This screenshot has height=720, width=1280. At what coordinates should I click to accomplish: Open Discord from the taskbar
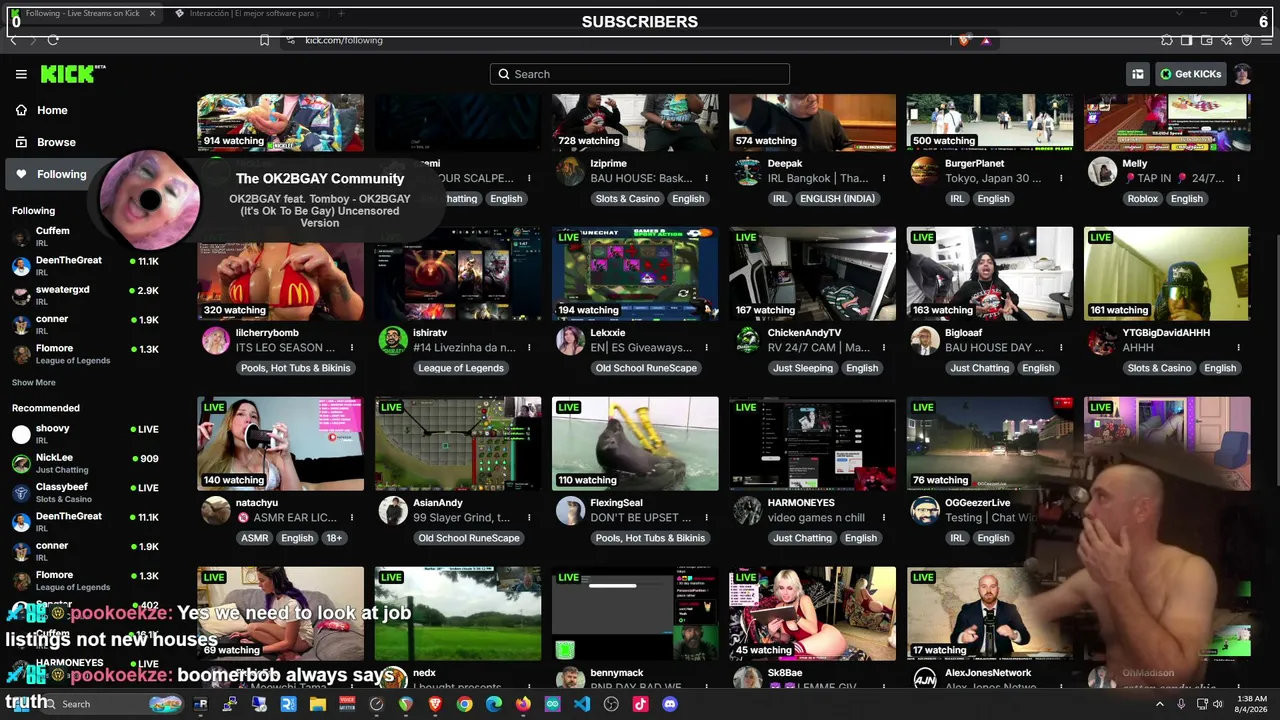(x=670, y=704)
